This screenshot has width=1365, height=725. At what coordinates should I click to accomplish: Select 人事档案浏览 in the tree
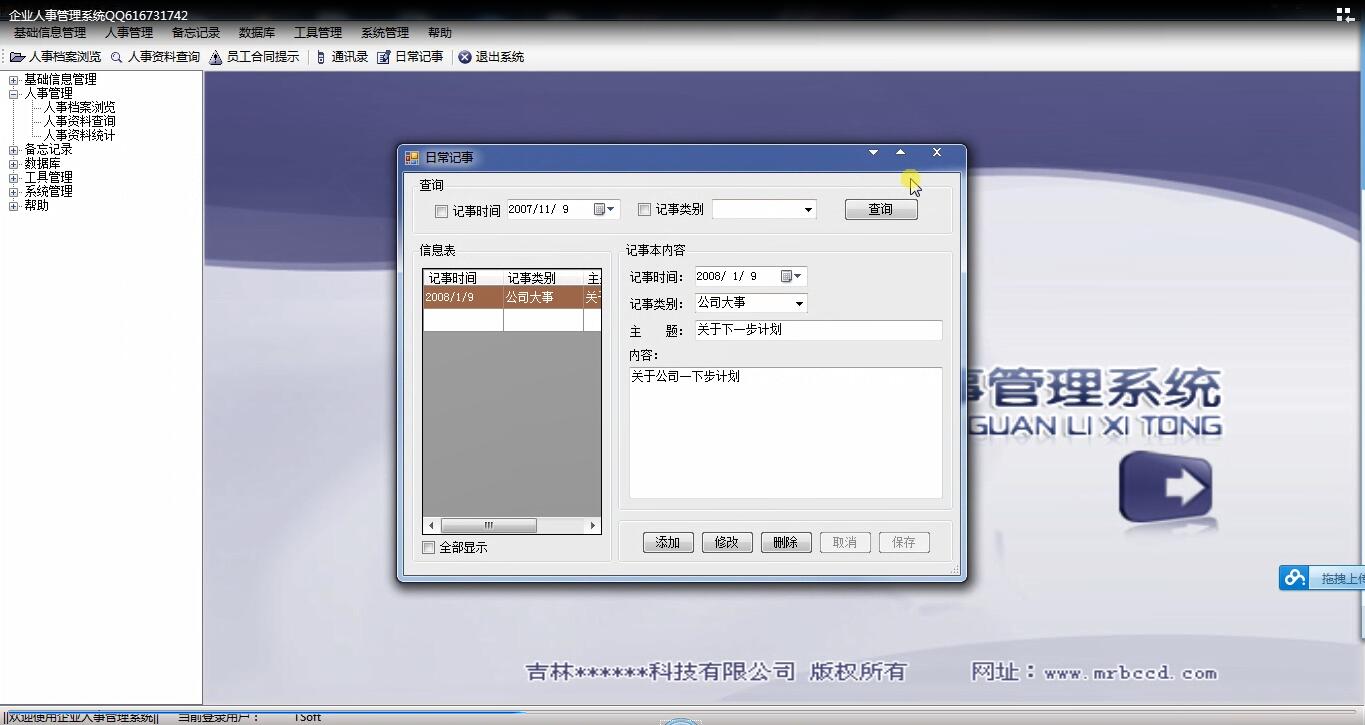point(79,107)
